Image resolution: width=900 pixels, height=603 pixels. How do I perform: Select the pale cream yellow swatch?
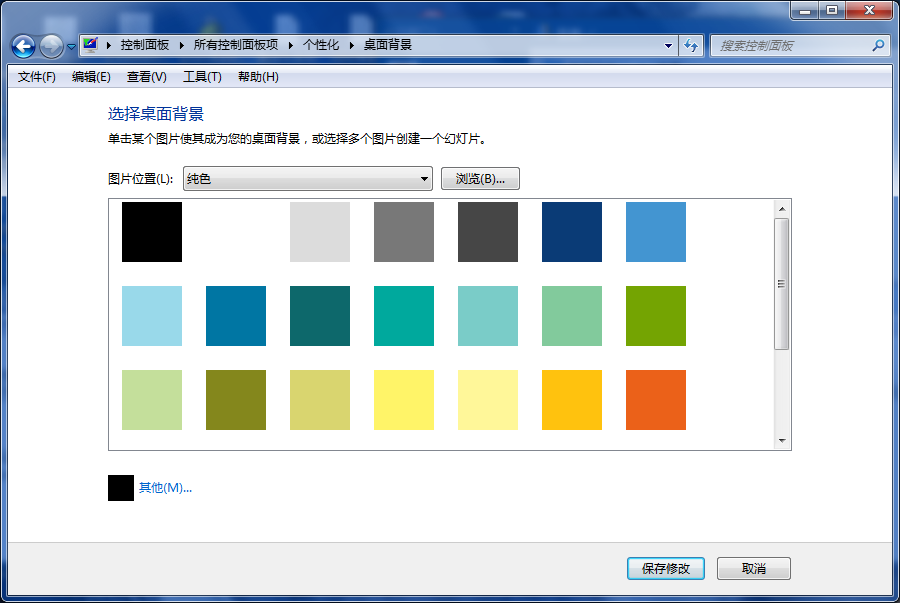(x=488, y=400)
